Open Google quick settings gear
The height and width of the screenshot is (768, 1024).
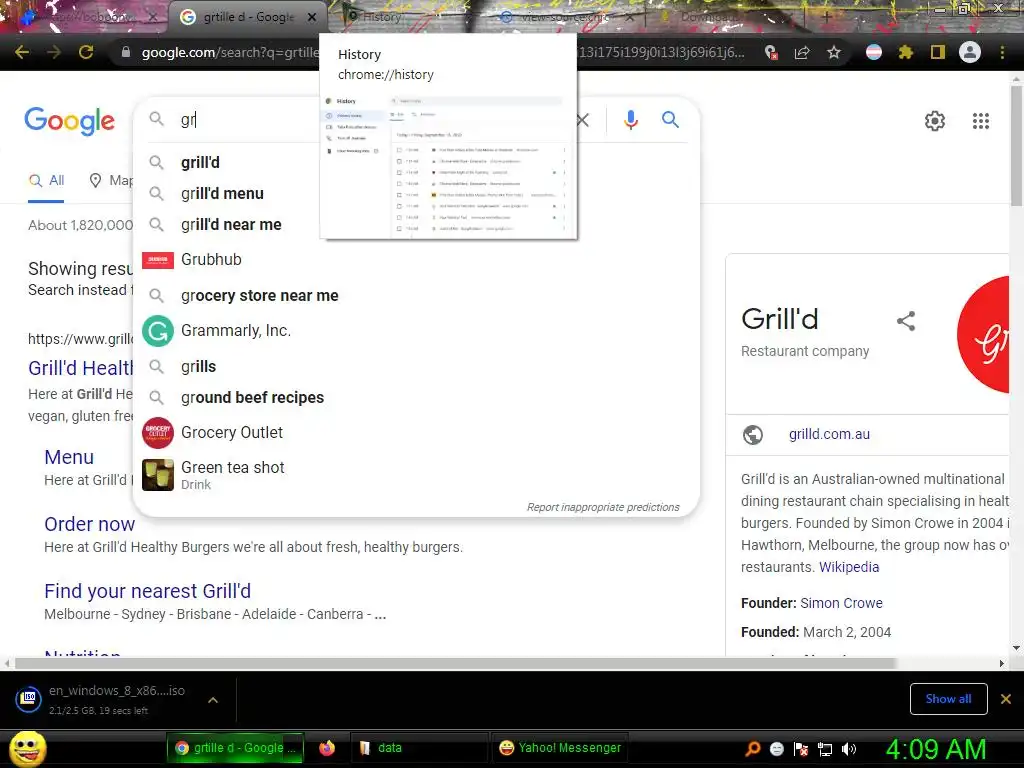point(935,121)
